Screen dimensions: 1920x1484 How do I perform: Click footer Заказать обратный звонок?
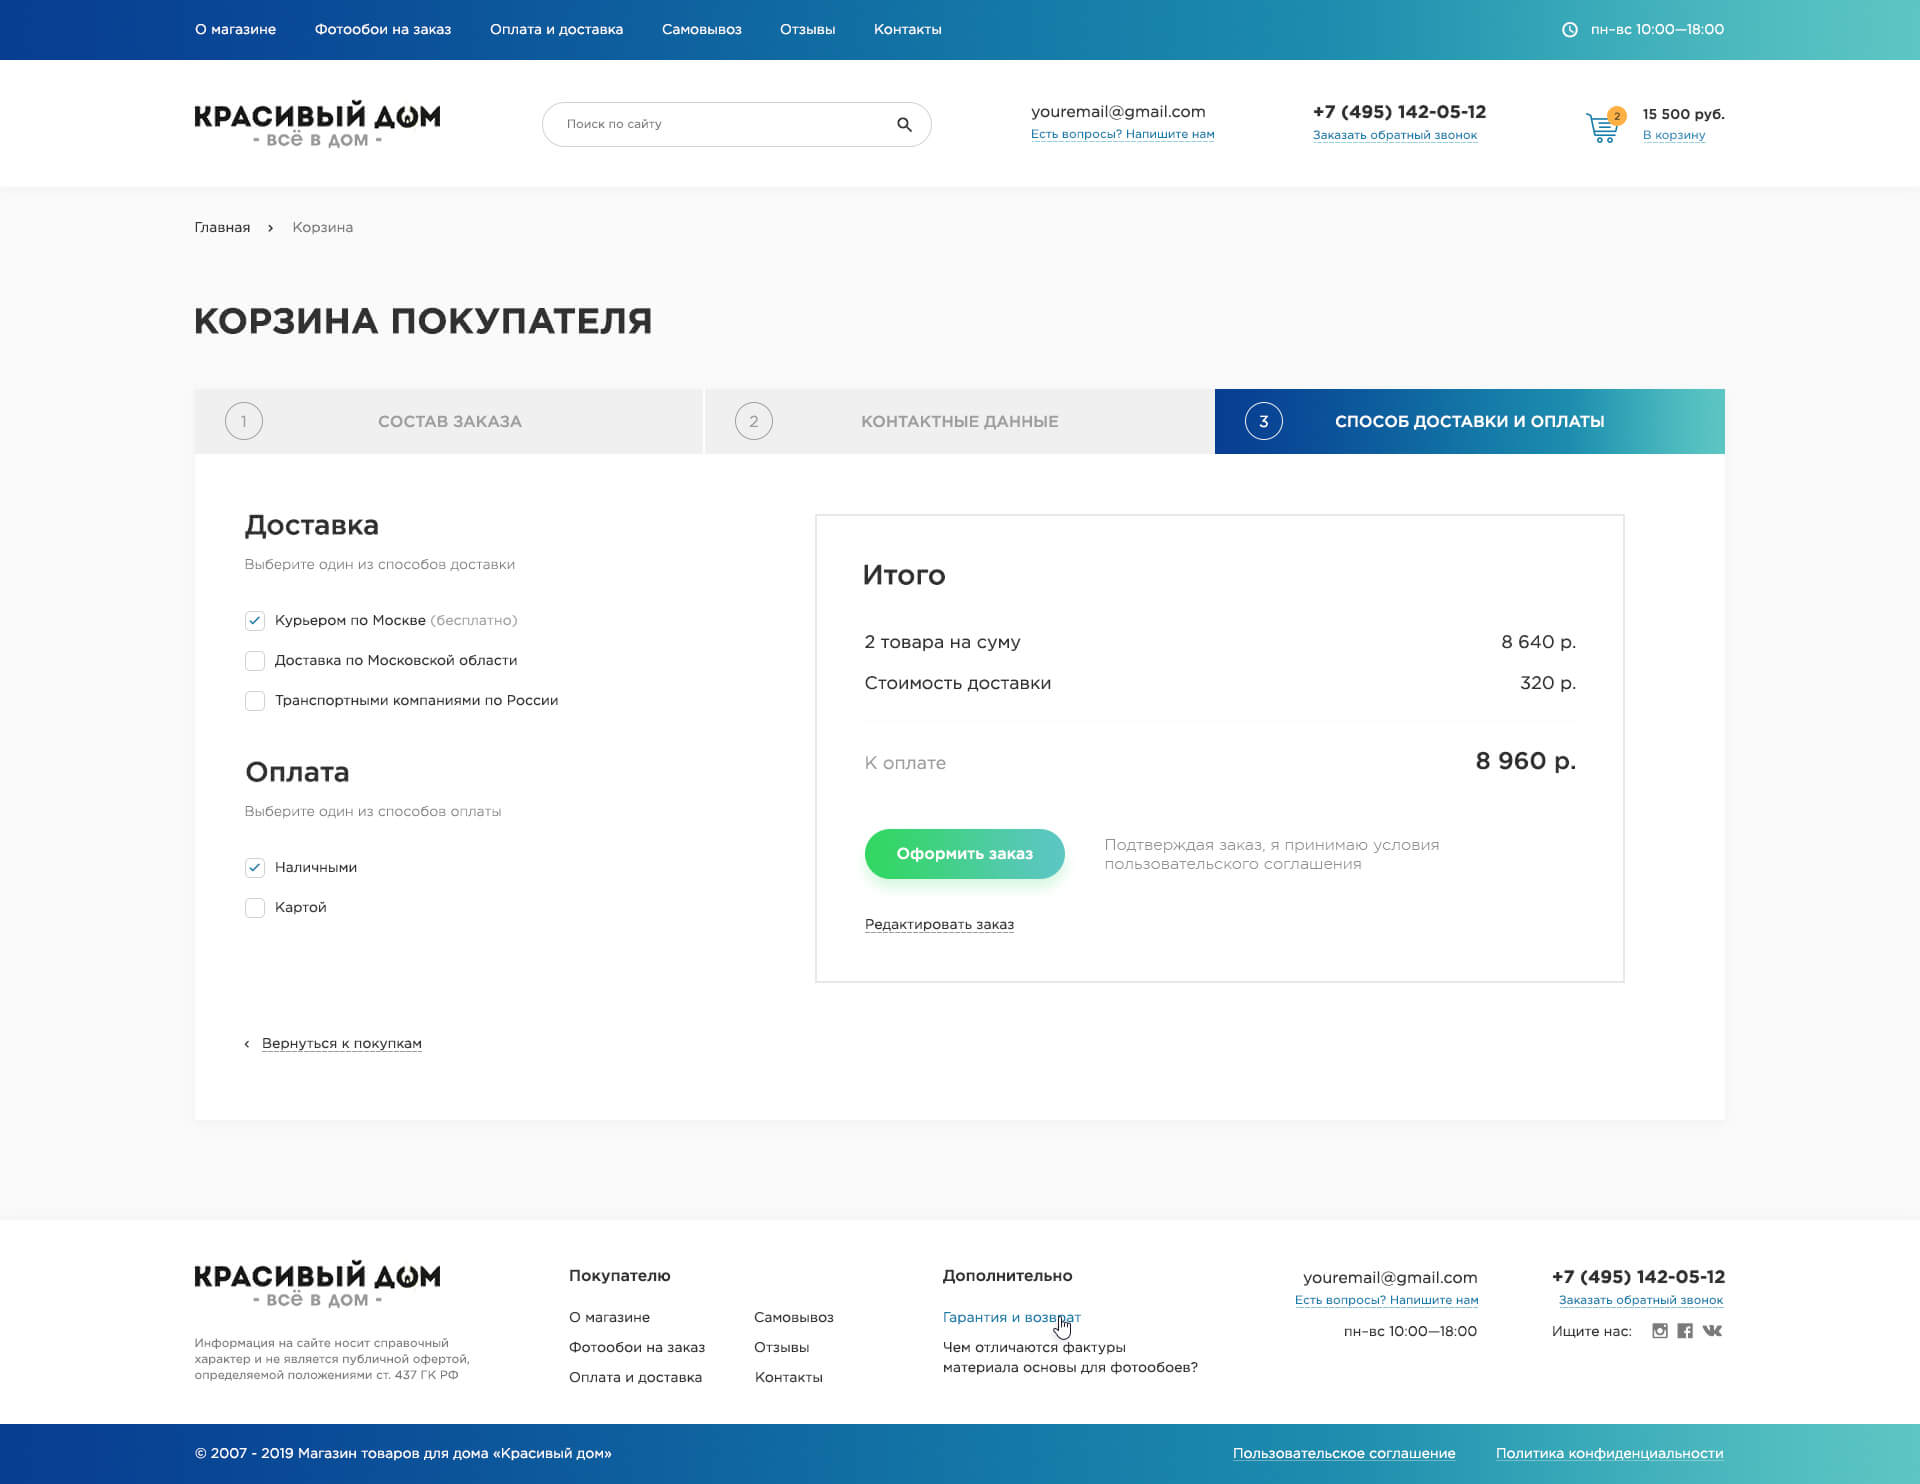coord(1640,1301)
